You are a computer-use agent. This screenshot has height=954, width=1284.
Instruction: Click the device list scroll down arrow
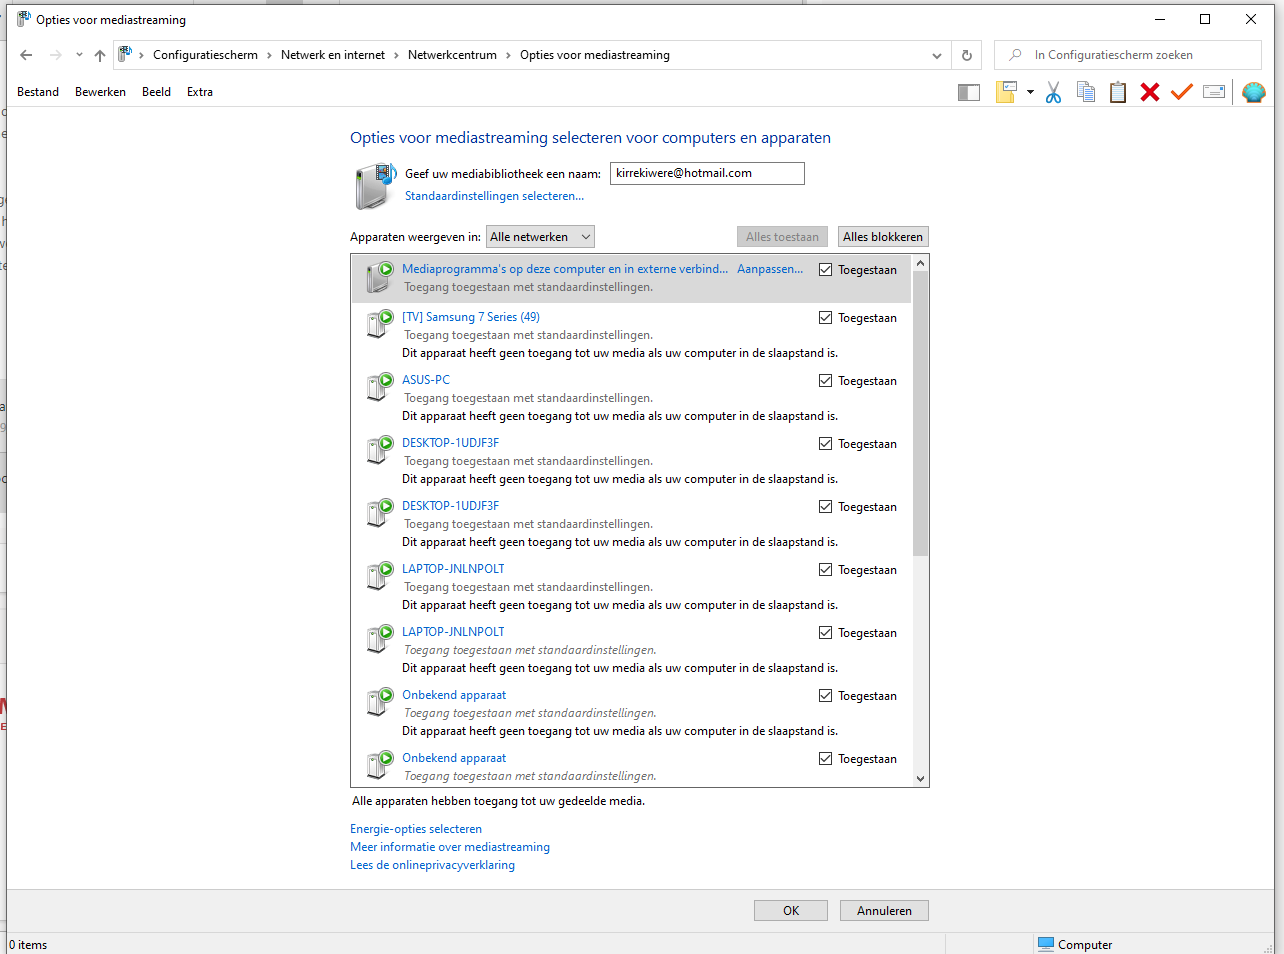(x=921, y=779)
